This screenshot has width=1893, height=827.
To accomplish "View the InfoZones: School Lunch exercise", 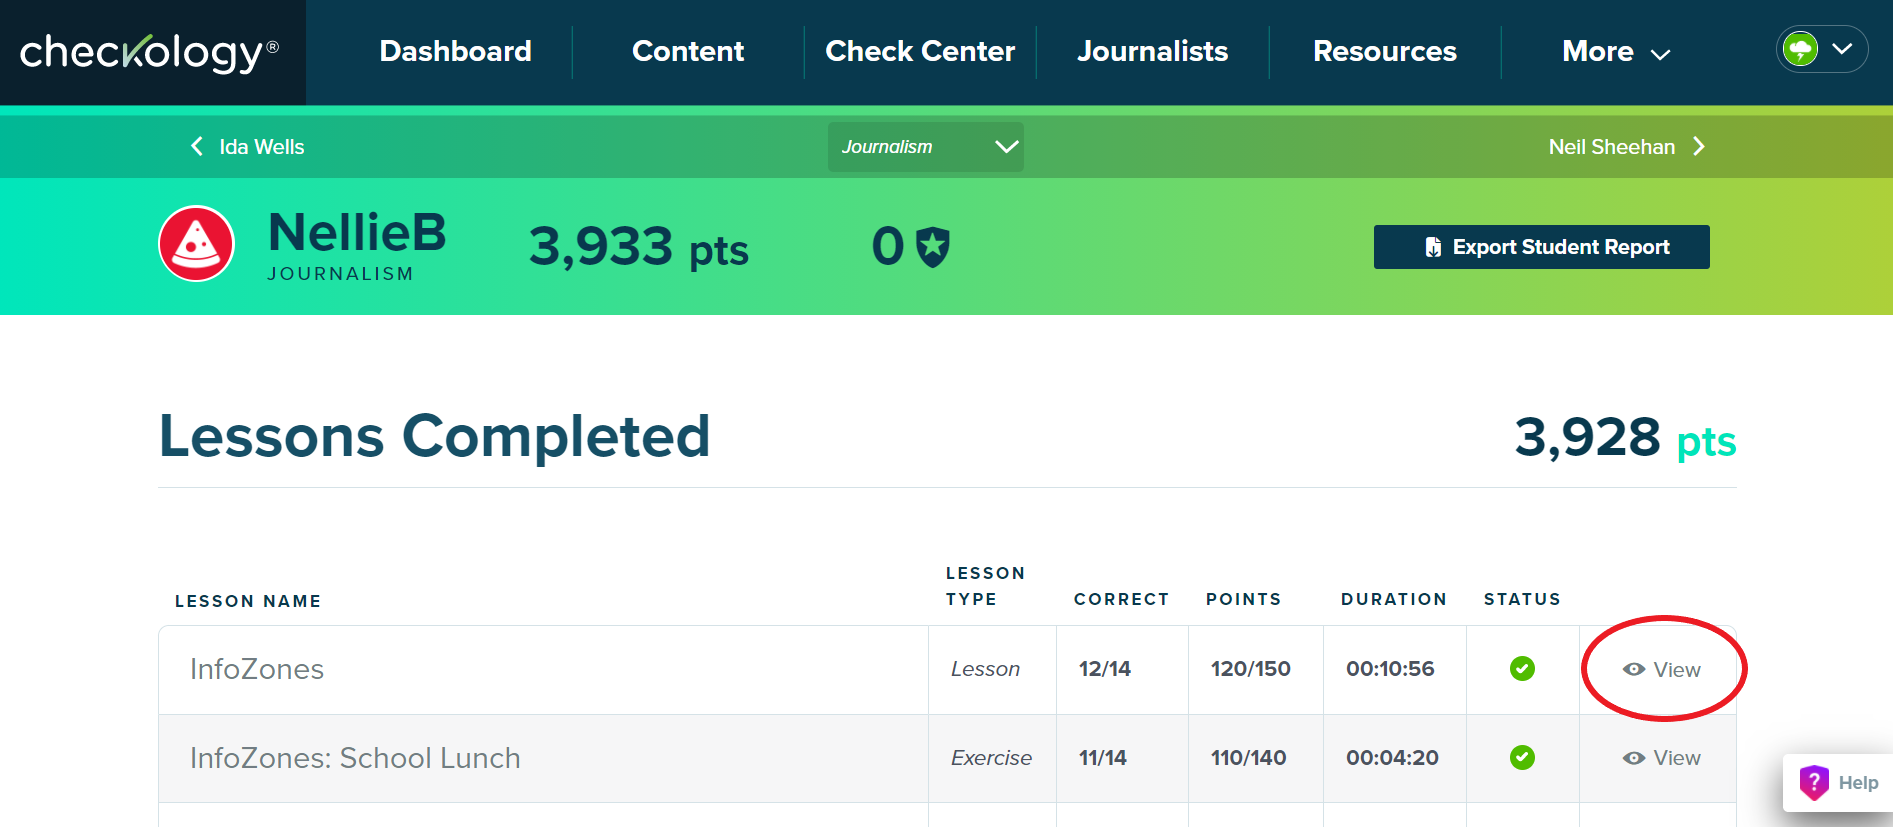I will pyautogui.click(x=1662, y=758).
